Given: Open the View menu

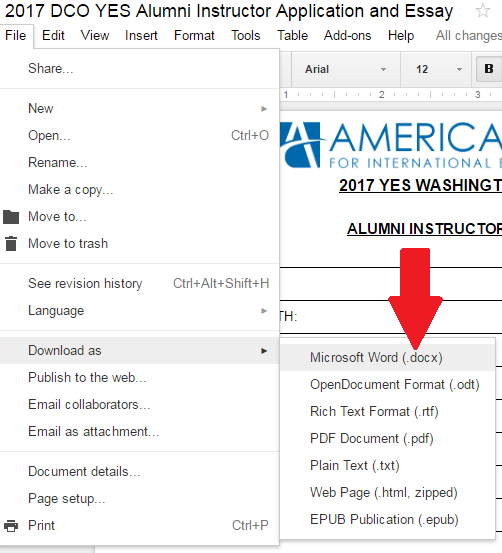Looking at the screenshot, I should 95,36.
